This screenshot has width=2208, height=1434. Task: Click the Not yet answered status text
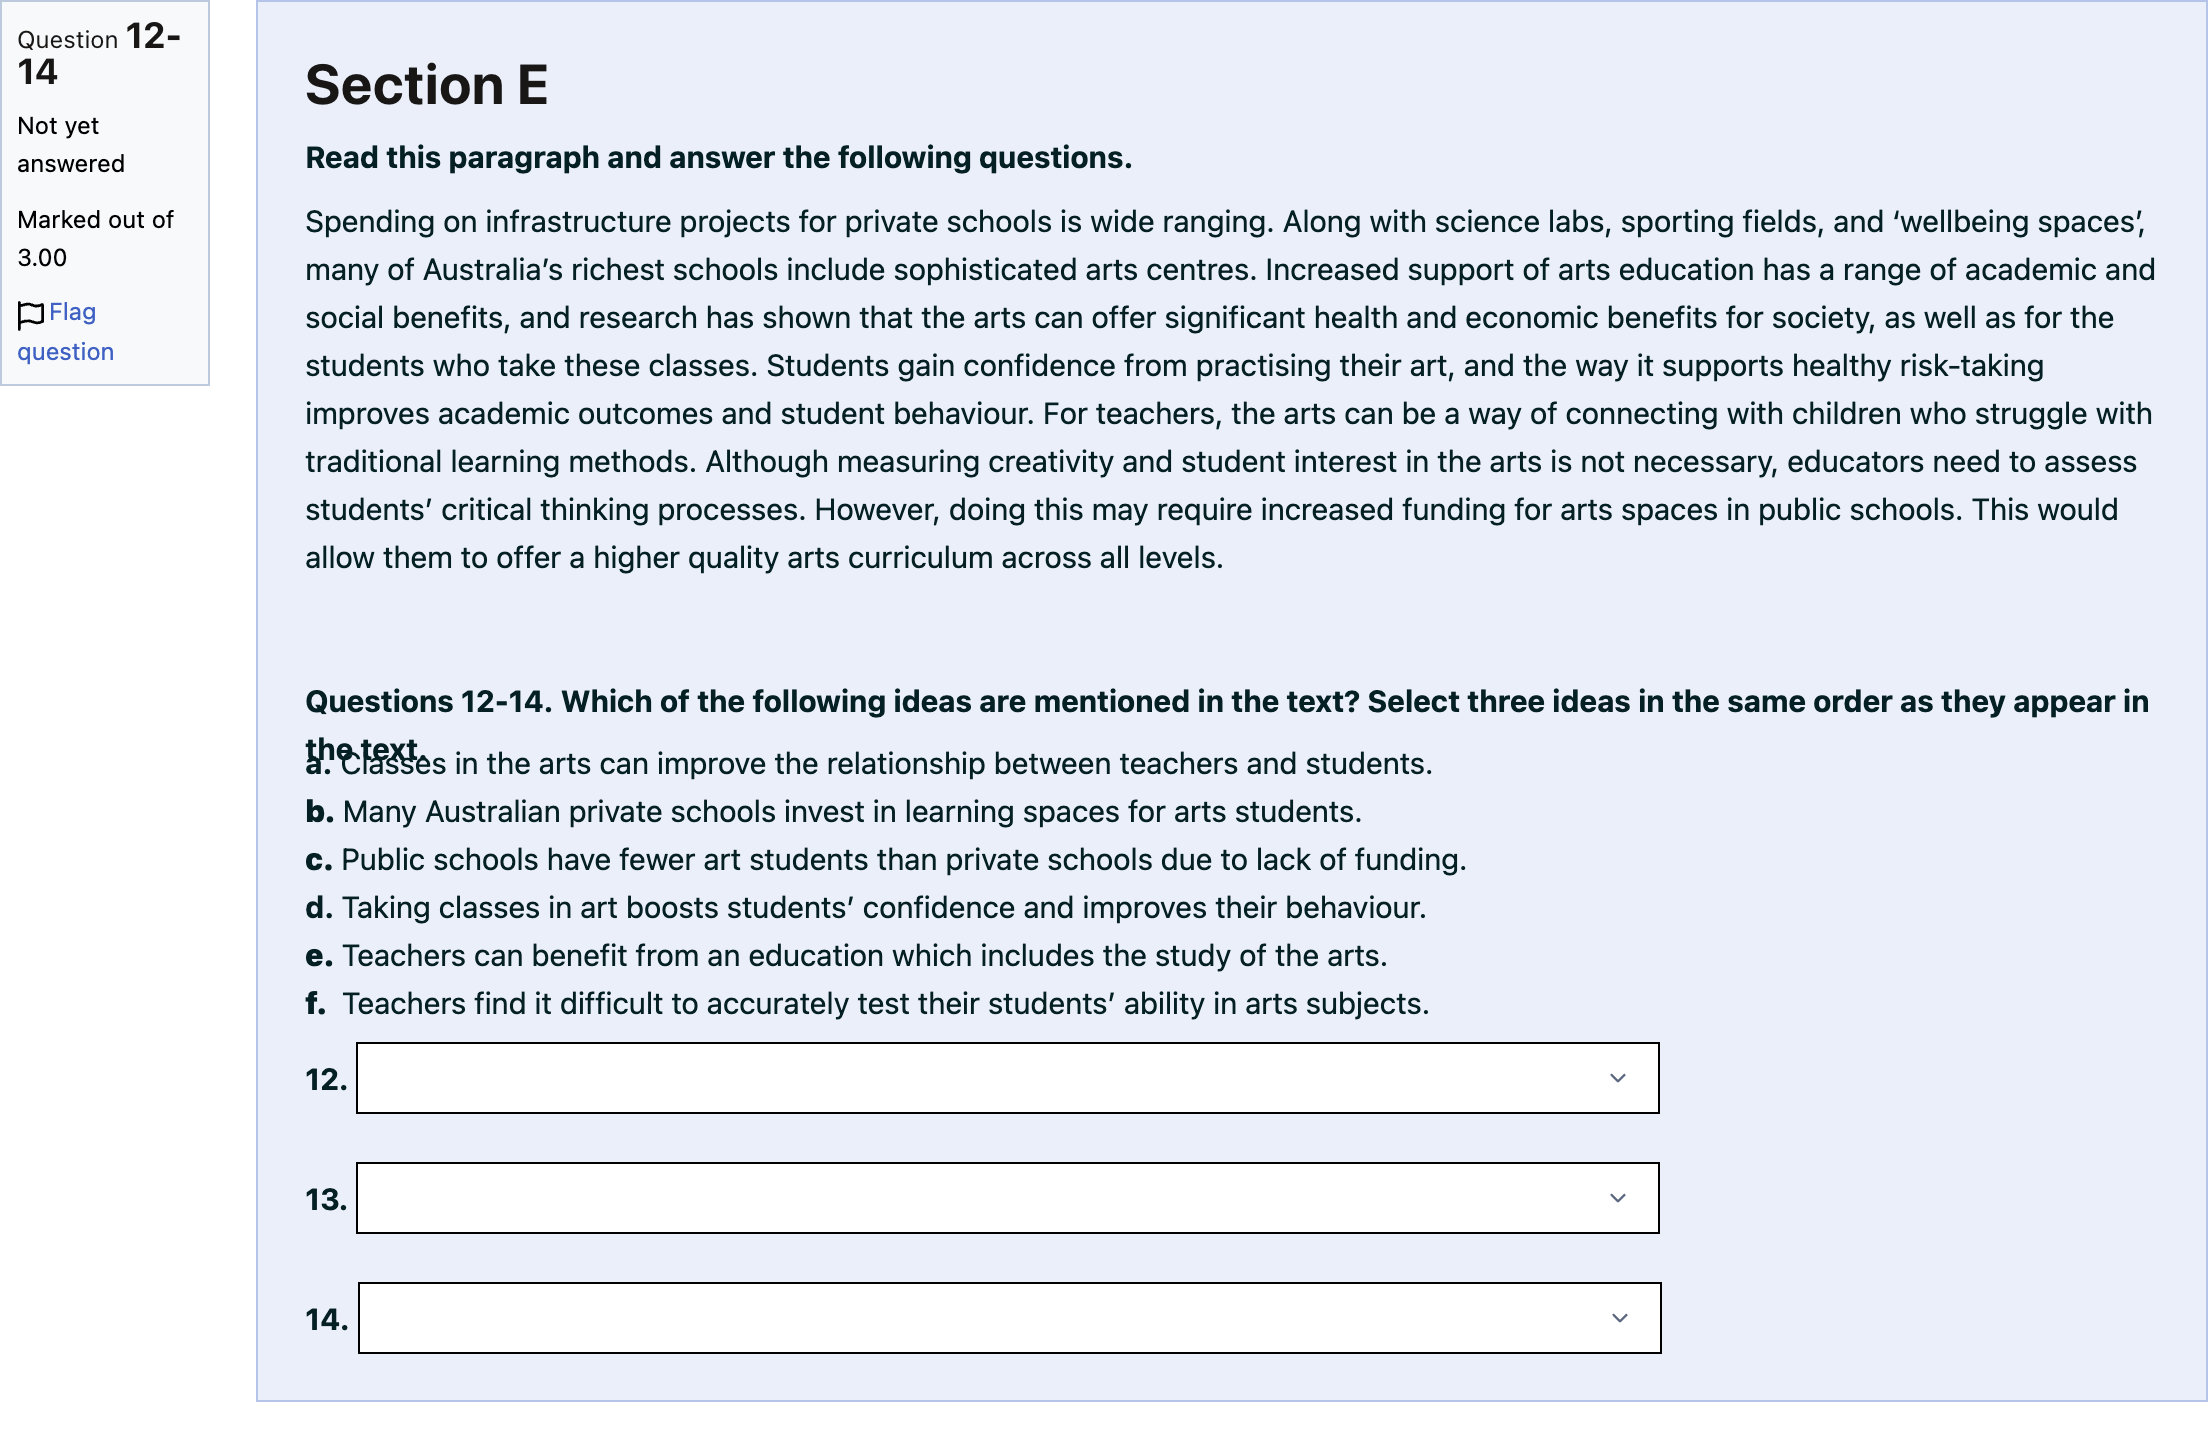(x=71, y=145)
